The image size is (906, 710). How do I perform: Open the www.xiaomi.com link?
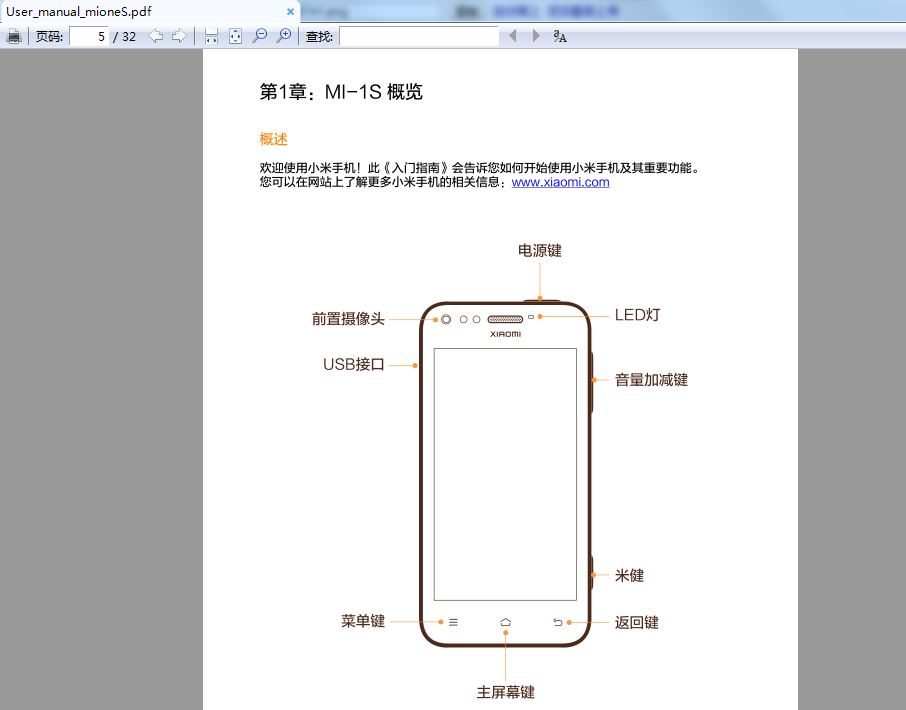tap(560, 182)
